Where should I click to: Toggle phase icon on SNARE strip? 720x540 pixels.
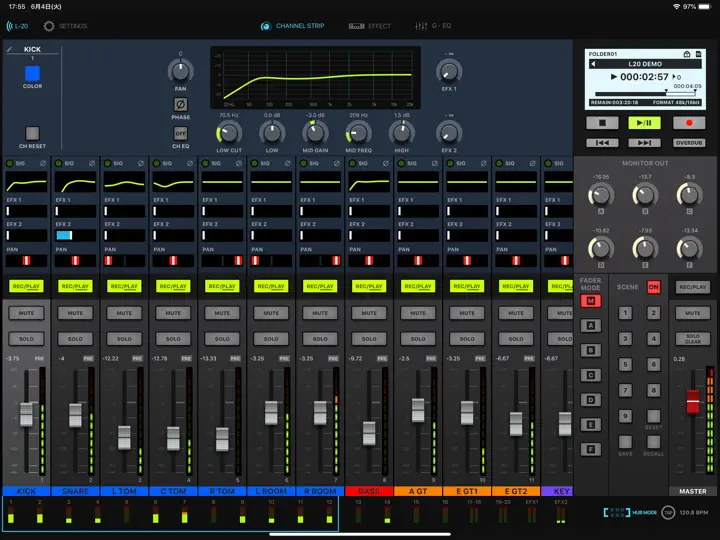coord(92,163)
